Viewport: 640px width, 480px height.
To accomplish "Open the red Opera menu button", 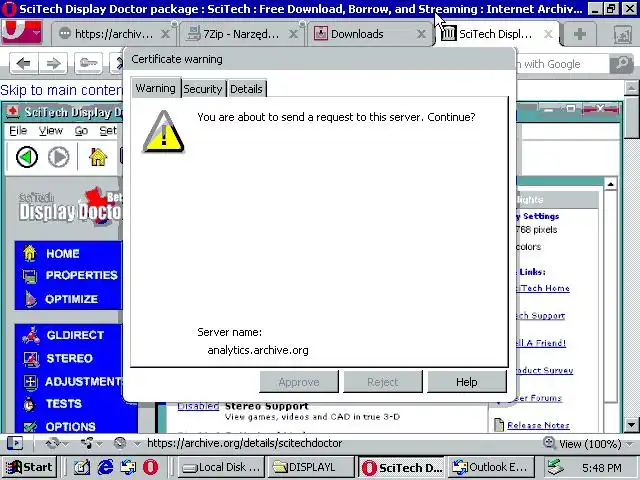I will pos(22,32).
